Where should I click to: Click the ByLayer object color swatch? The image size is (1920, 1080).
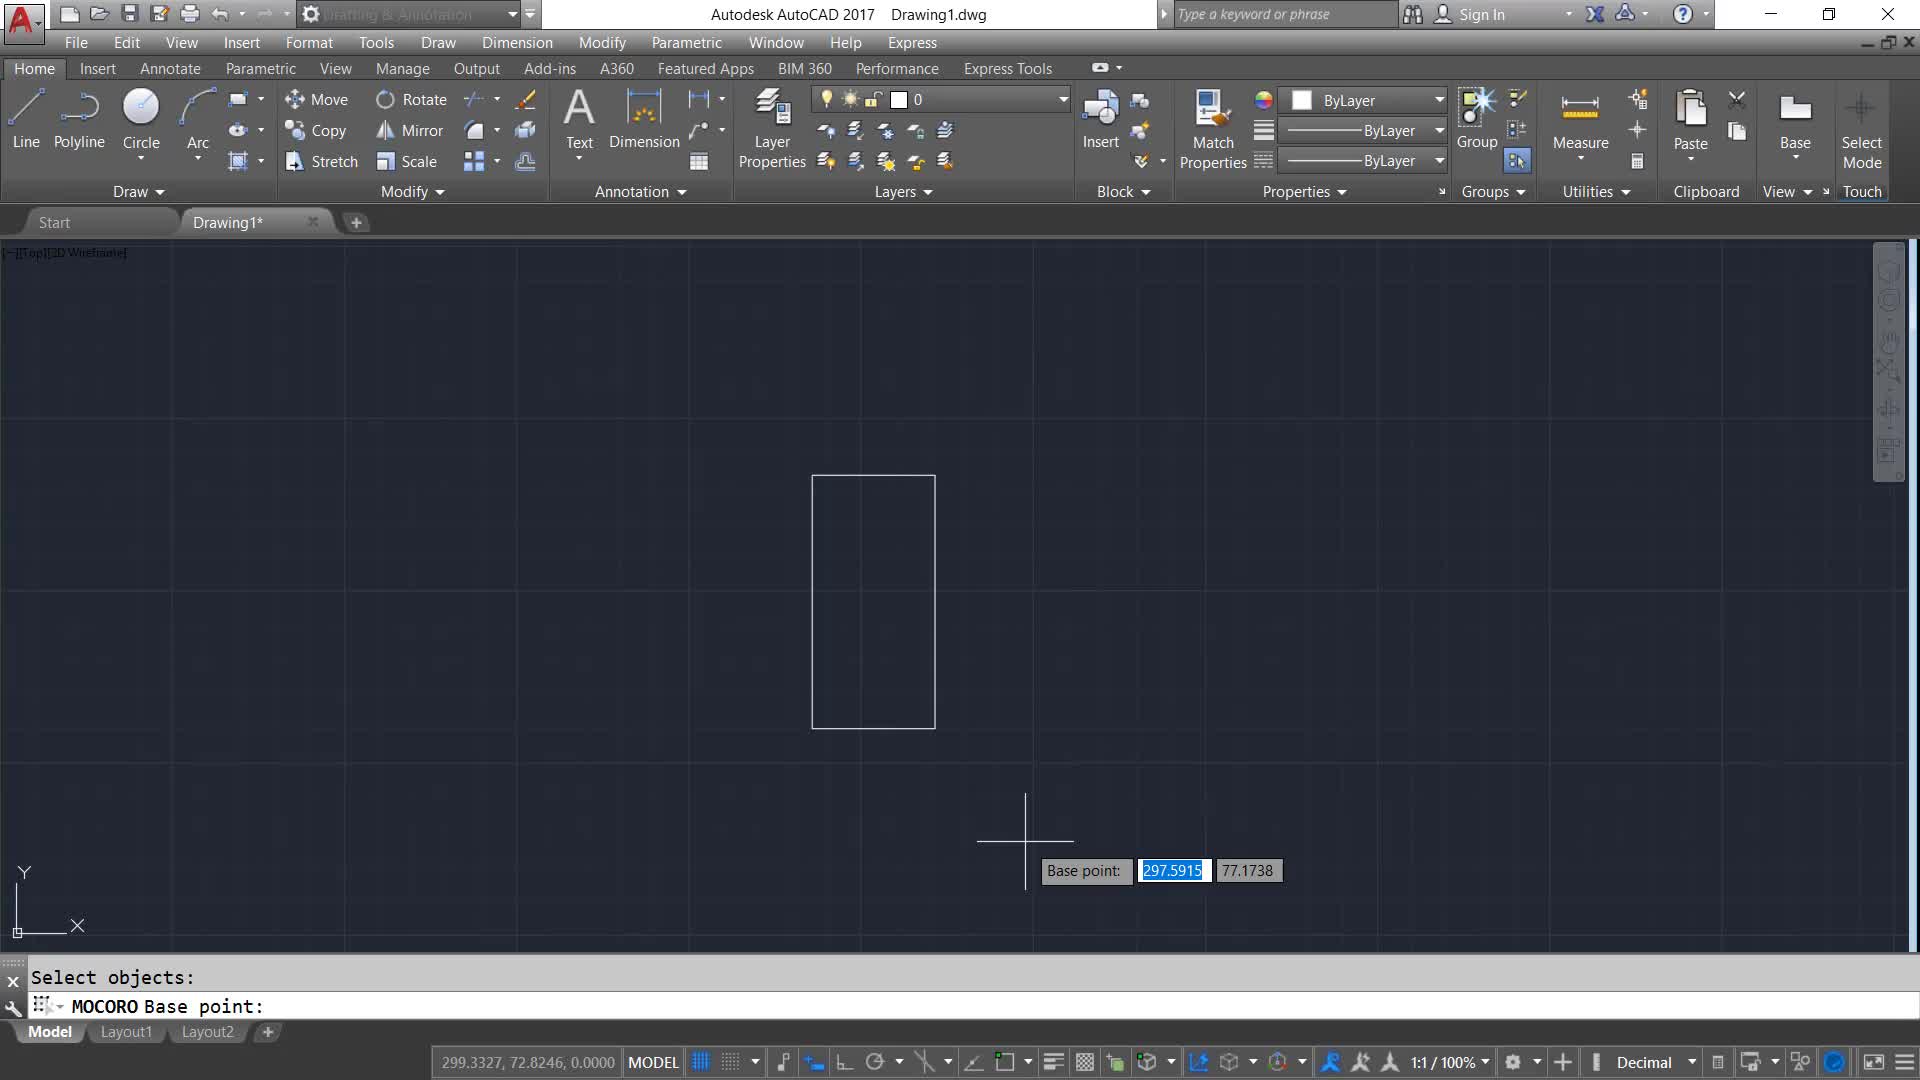(x=1301, y=100)
